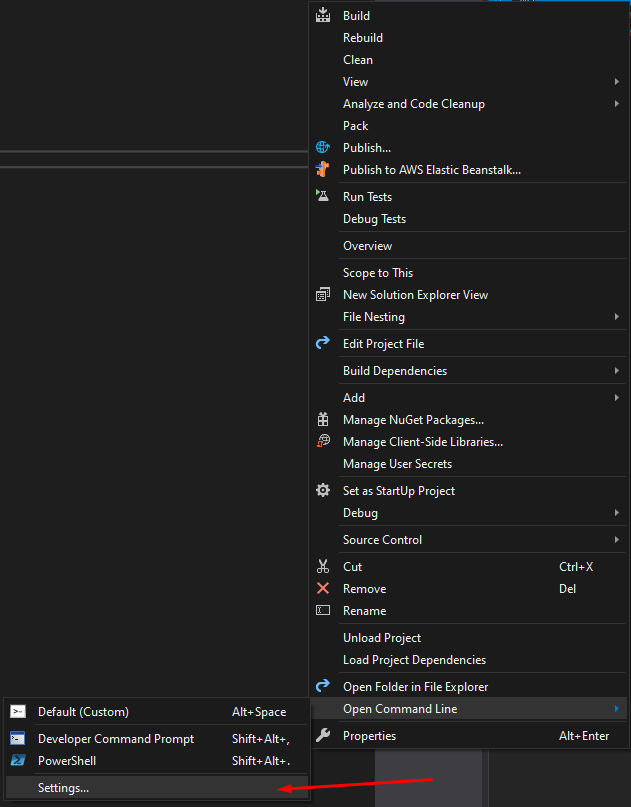Image resolution: width=631 pixels, height=807 pixels.
Task: Click the Manage NuGet Packages package icon
Action: [322, 419]
